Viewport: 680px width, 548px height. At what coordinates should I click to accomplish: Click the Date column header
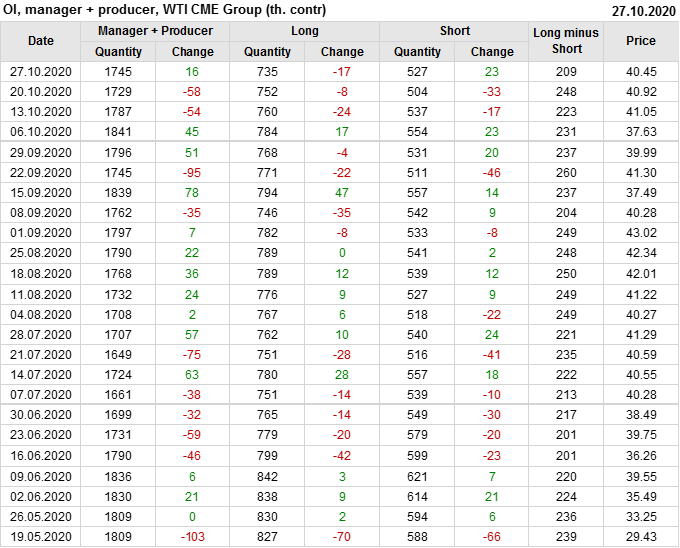pos(41,41)
